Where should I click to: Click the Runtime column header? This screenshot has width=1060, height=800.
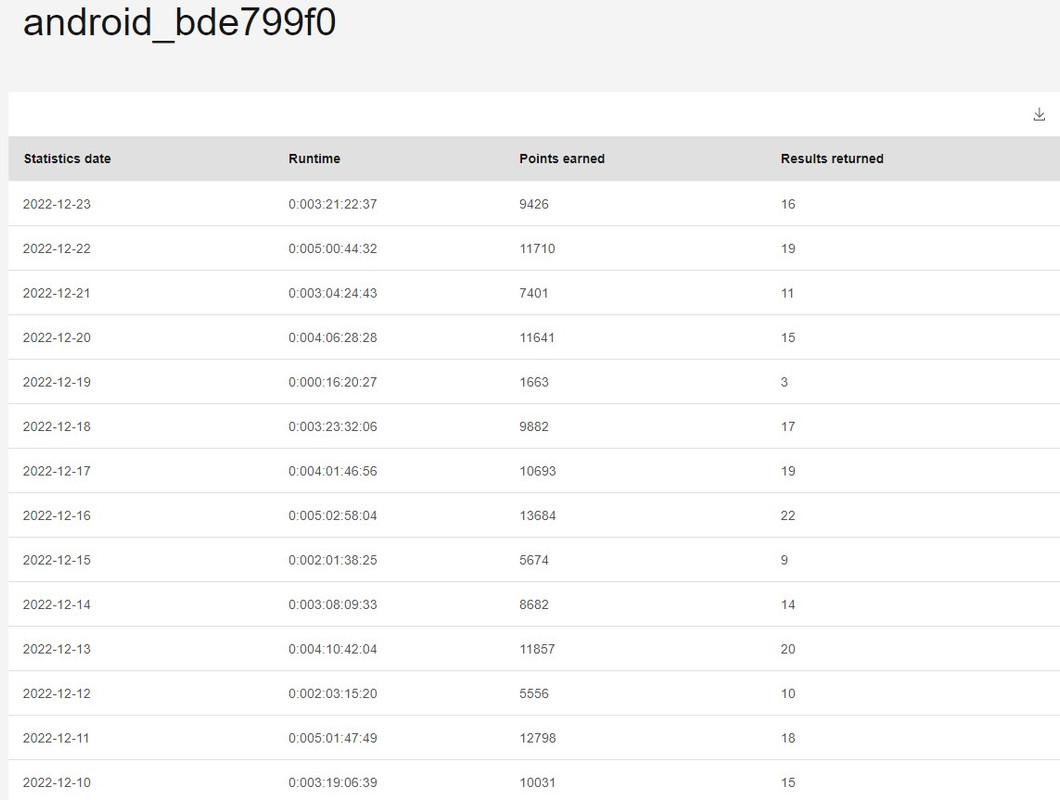pyautogui.click(x=314, y=158)
